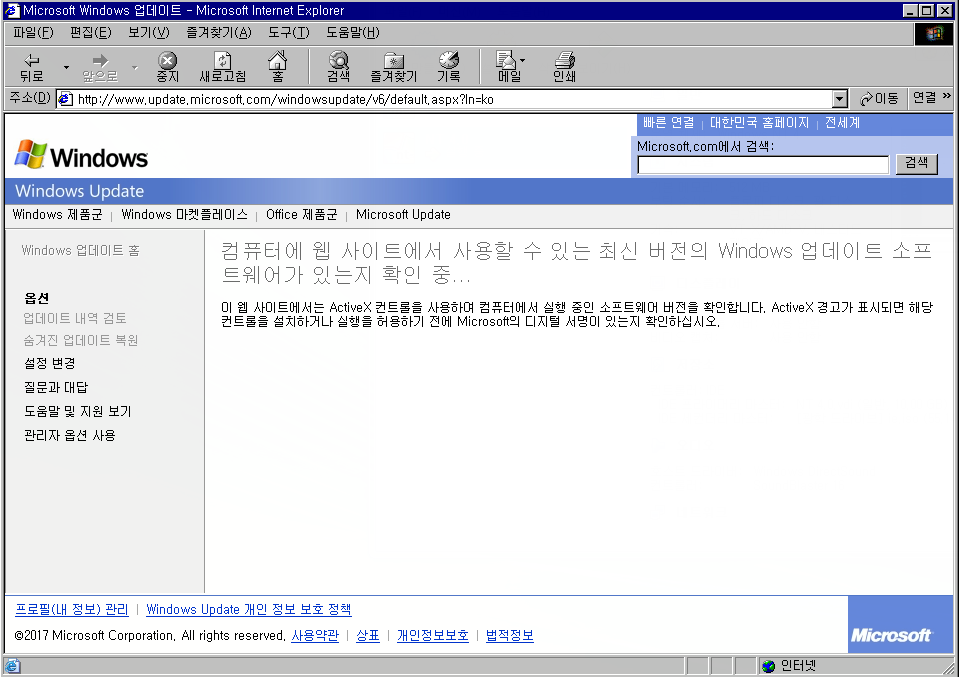
Task: Click the Microsoft logo in footer
Action: (x=890, y=635)
